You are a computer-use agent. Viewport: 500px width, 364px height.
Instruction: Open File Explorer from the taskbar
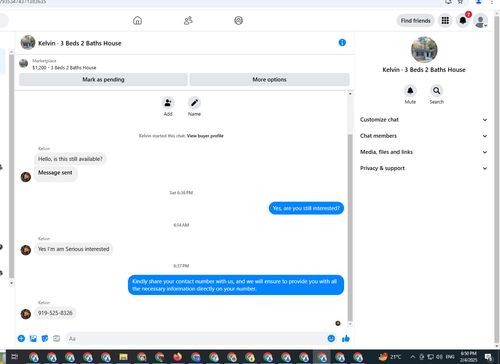click(x=124, y=357)
